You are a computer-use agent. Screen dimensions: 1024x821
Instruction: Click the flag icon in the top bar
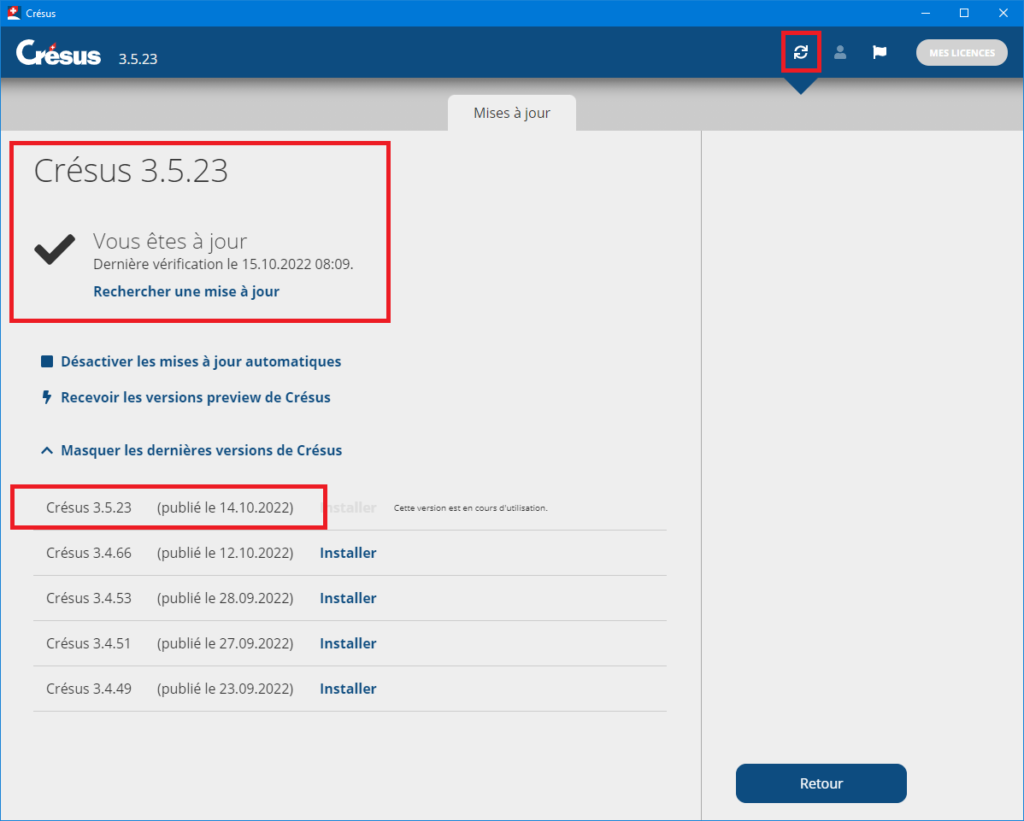pos(879,52)
